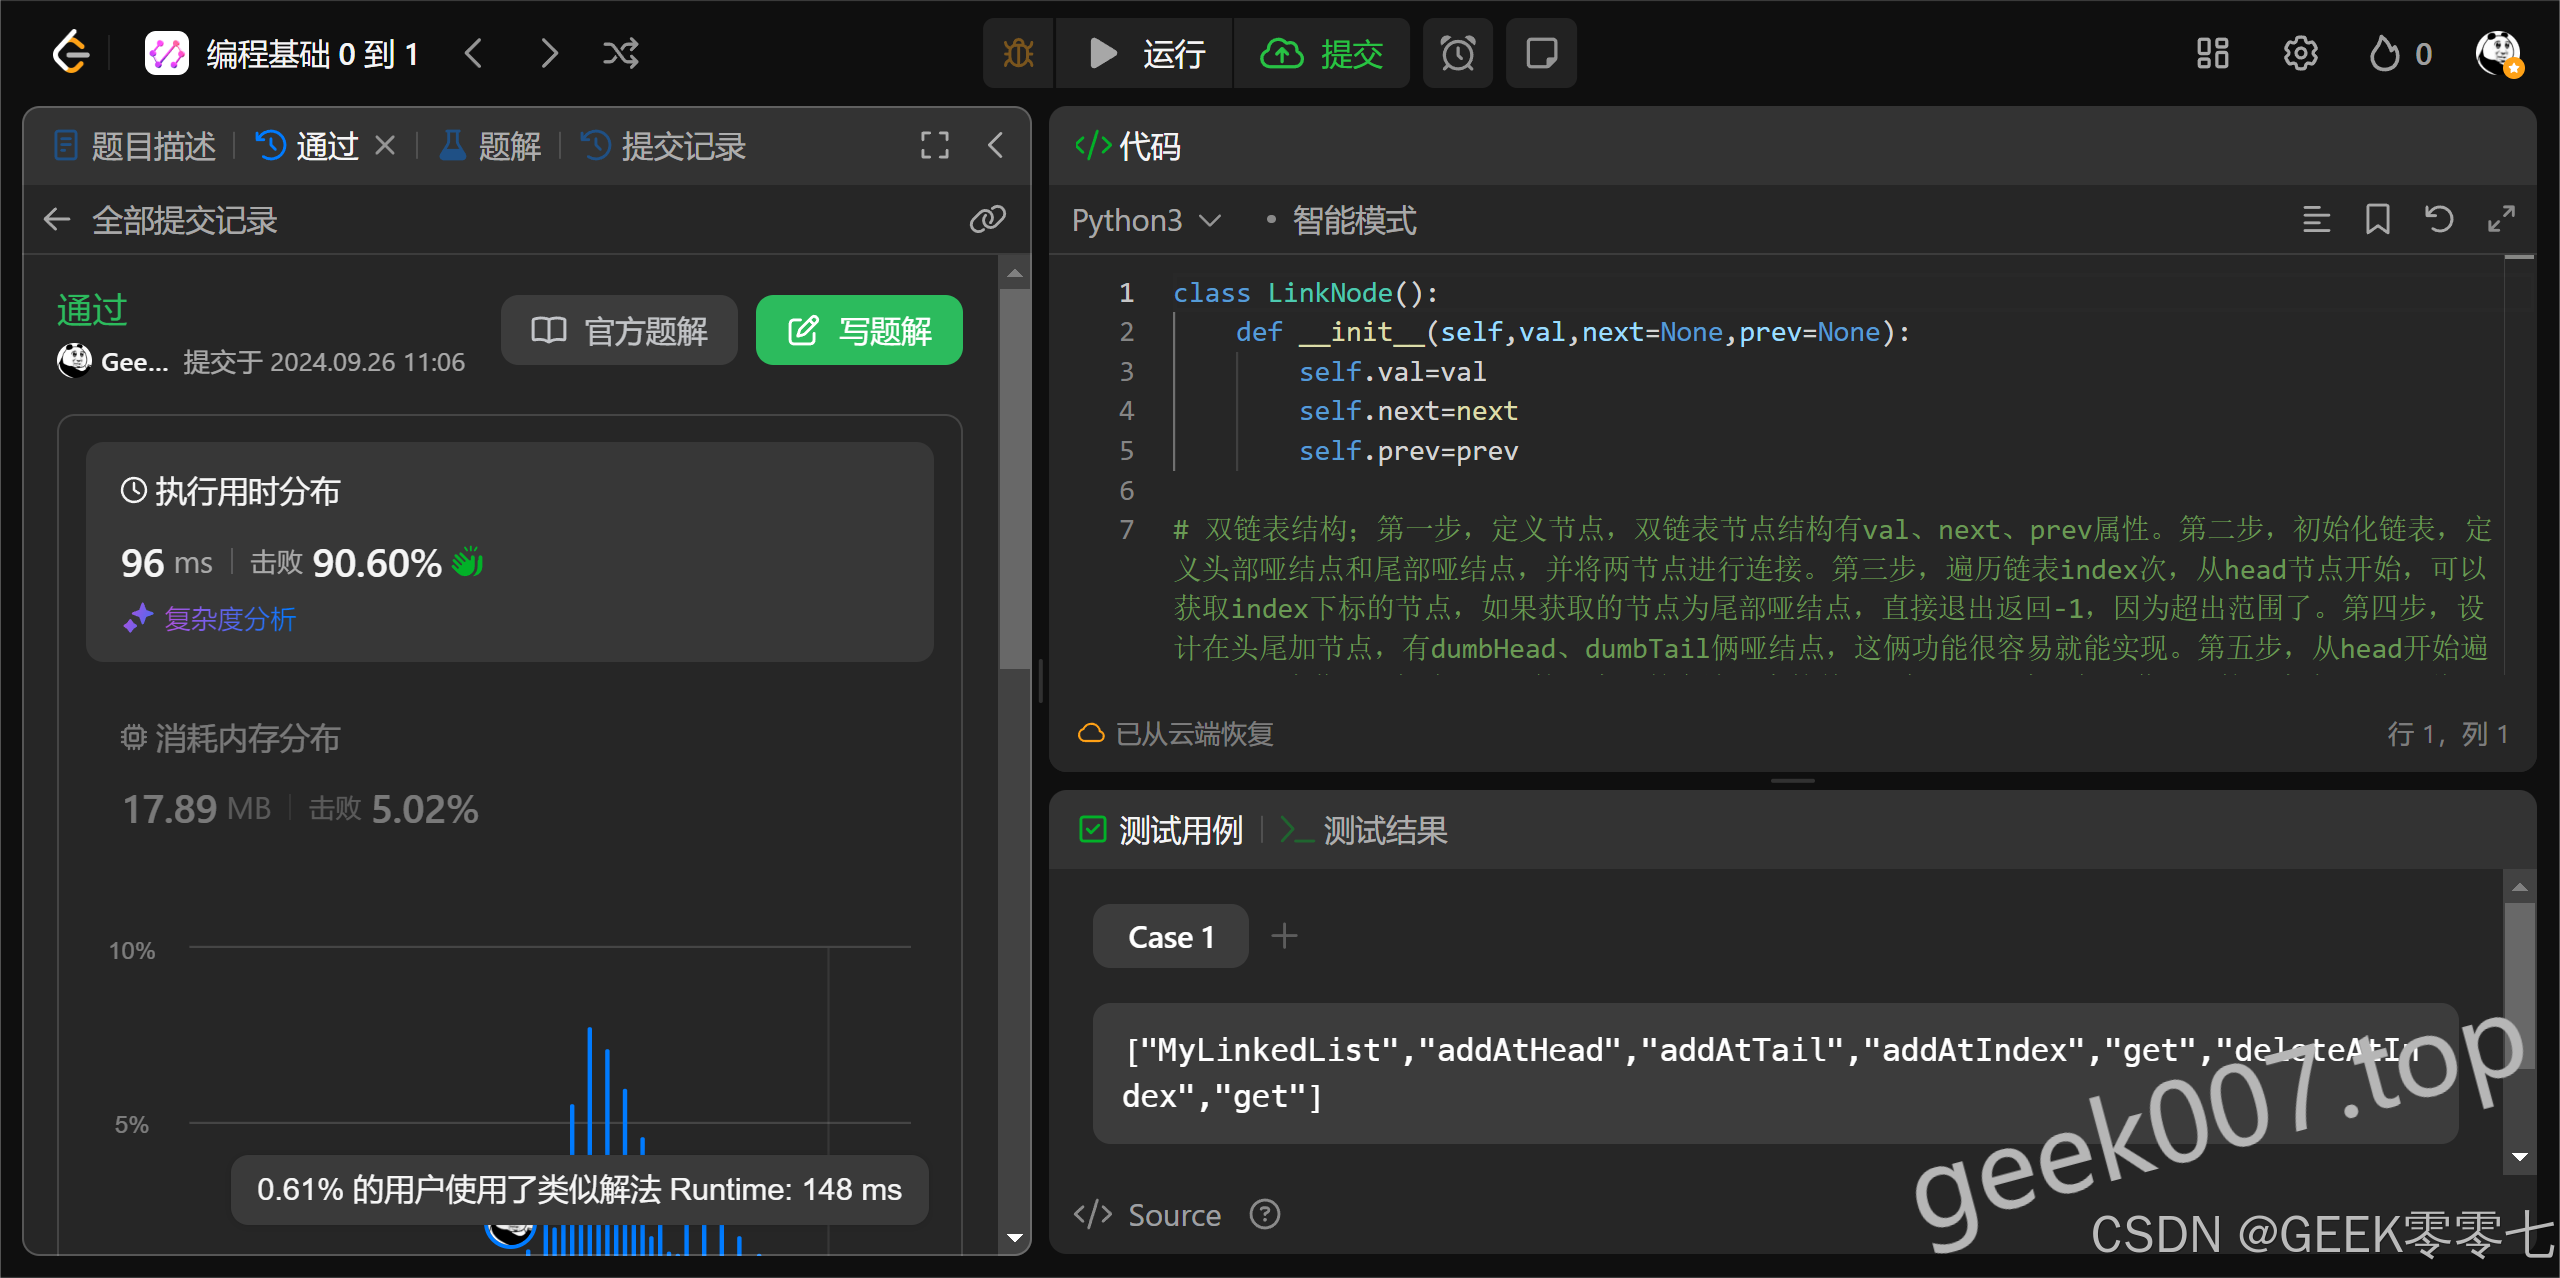The image size is (2560, 1278).
Task: Open the layout grid icon
Action: [2212, 53]
